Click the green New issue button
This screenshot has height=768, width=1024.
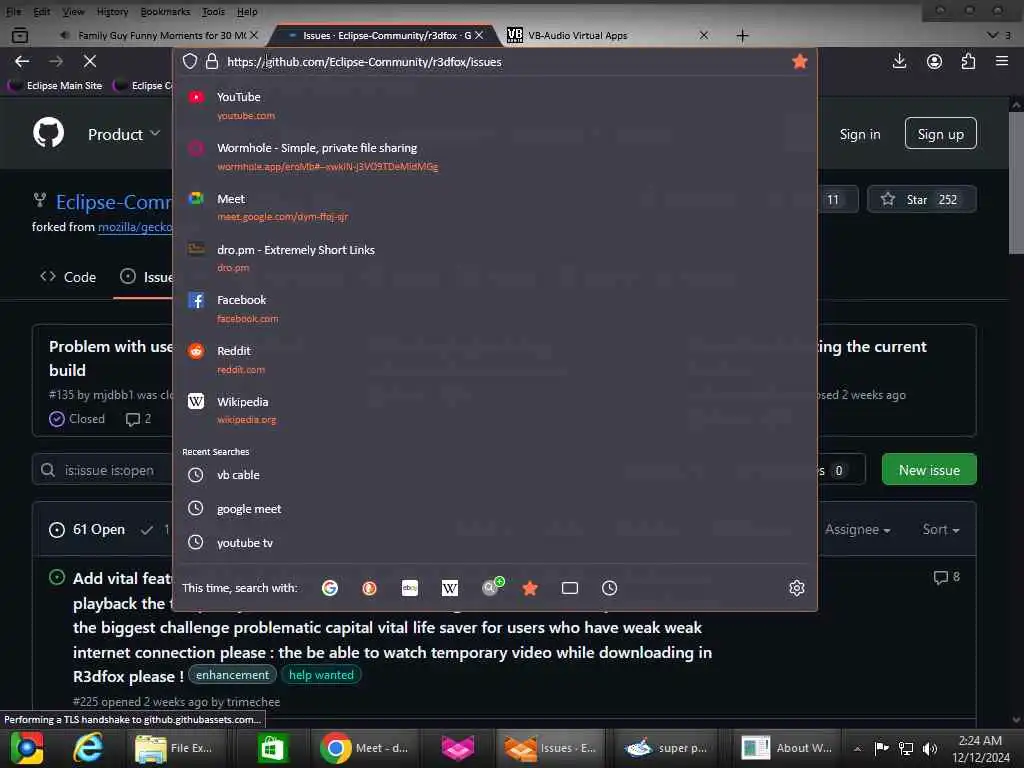pos(929,470)
